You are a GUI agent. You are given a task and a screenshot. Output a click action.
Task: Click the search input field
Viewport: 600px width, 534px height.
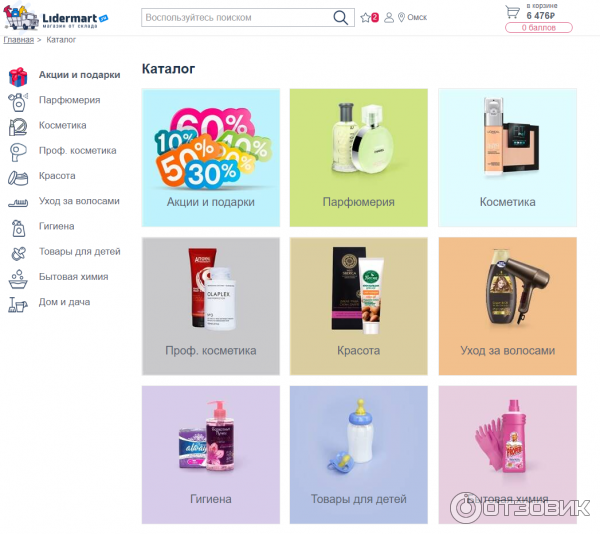236,18
